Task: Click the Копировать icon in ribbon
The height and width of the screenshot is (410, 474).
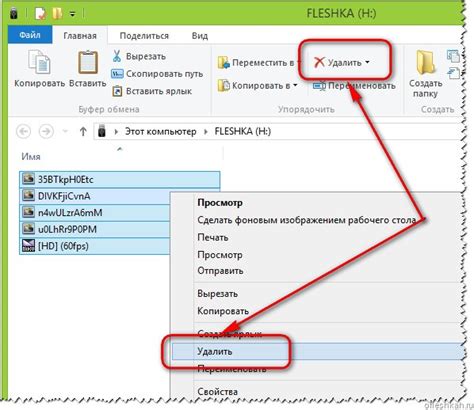Action: (x=39, y=62)
